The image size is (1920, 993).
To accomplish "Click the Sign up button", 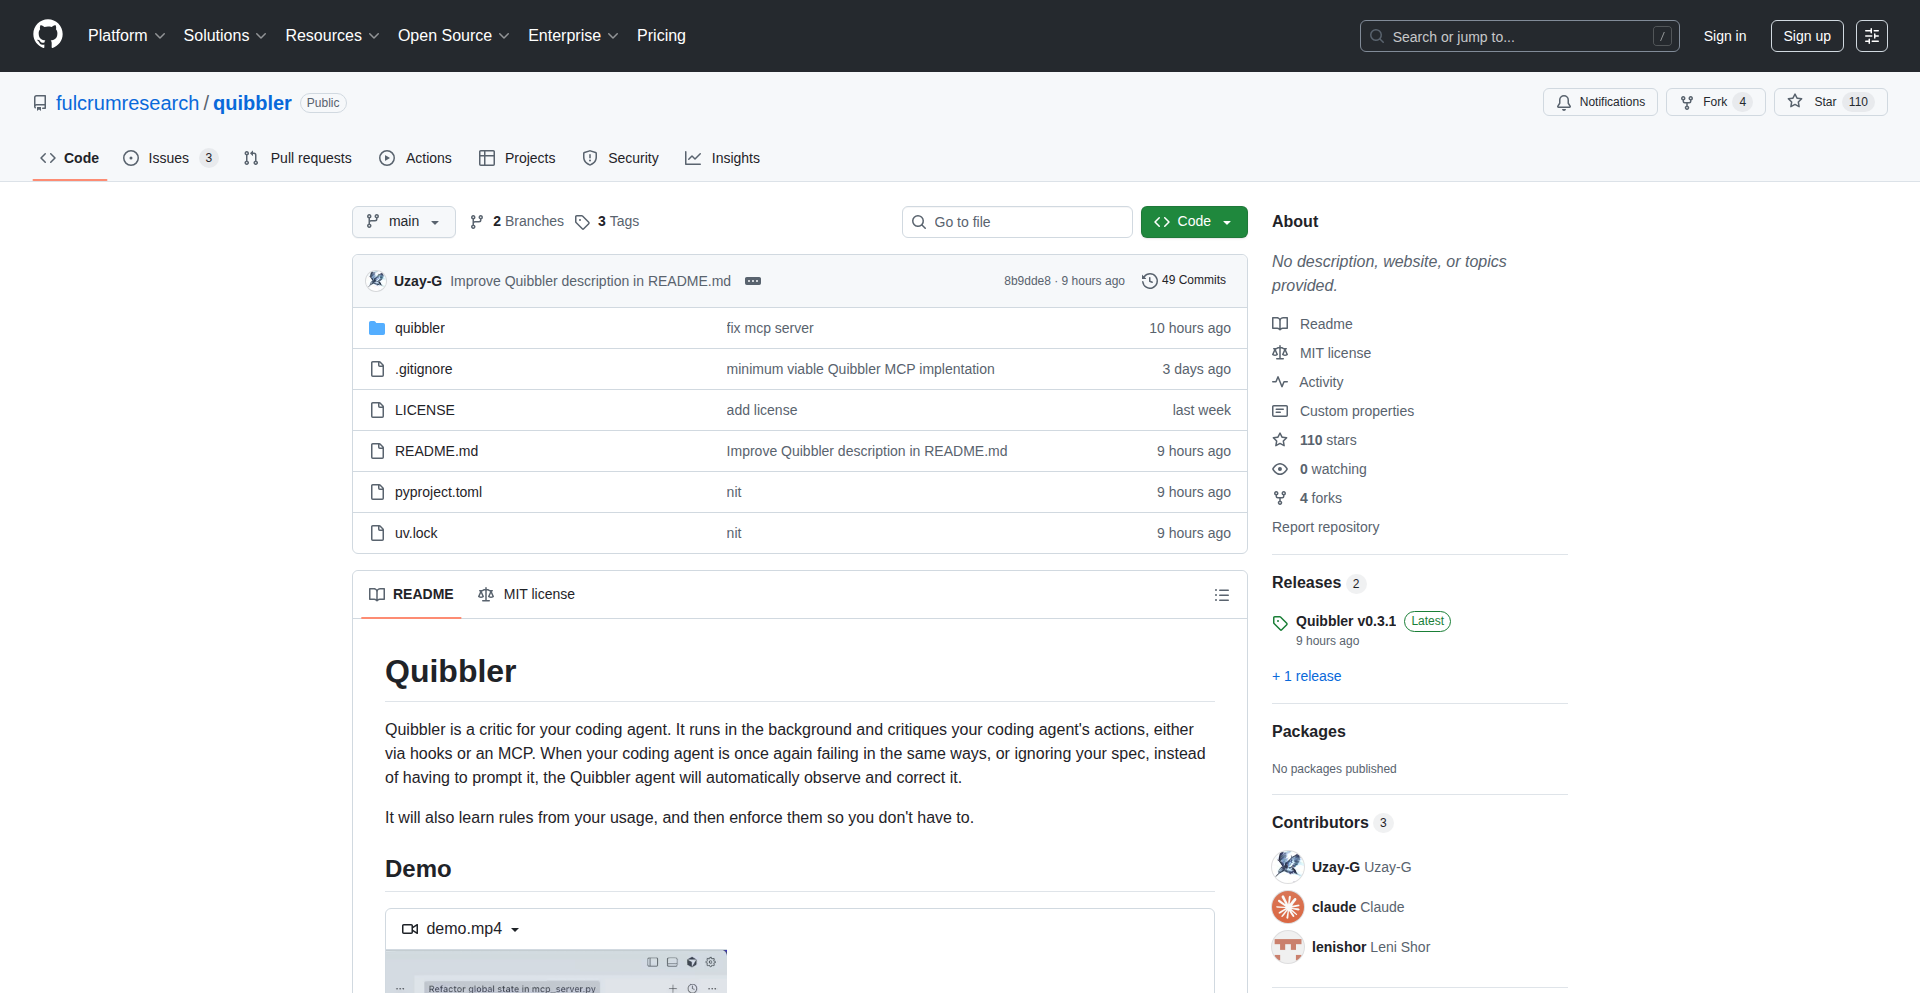I will click(1806, 35).
